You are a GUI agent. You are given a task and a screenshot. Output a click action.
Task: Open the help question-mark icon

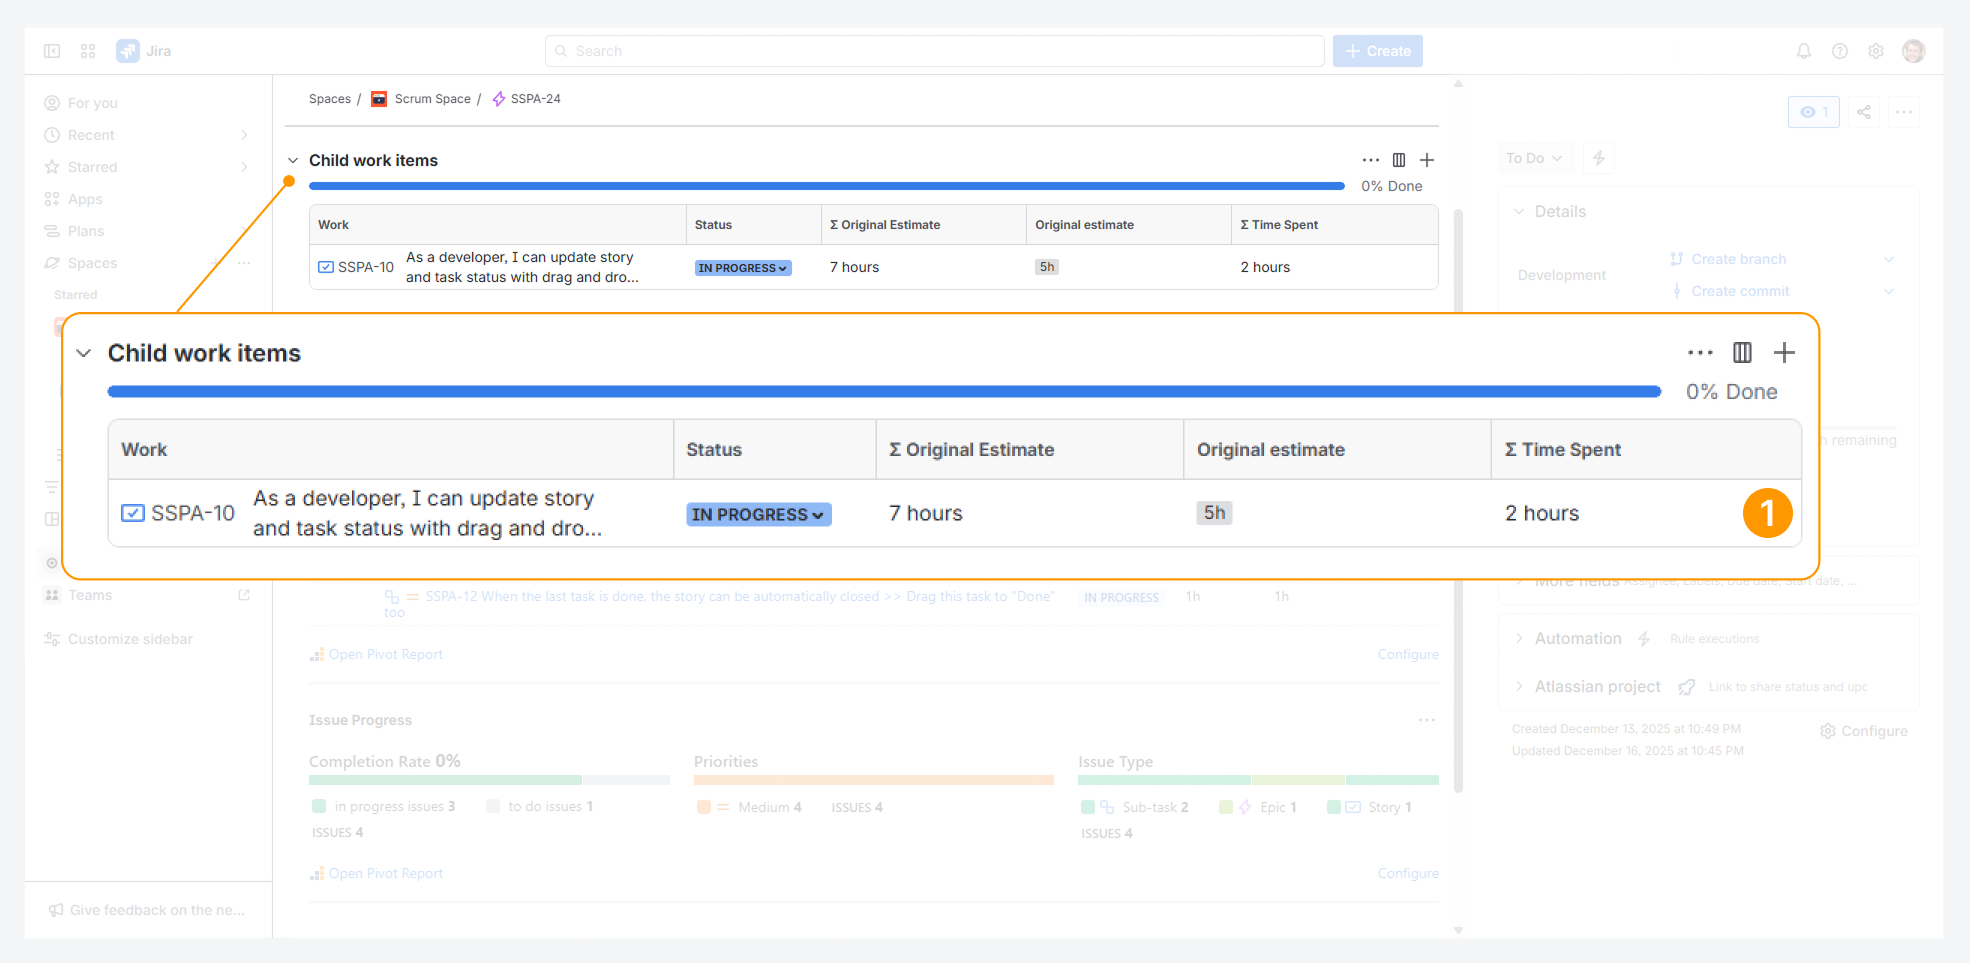1839,51
